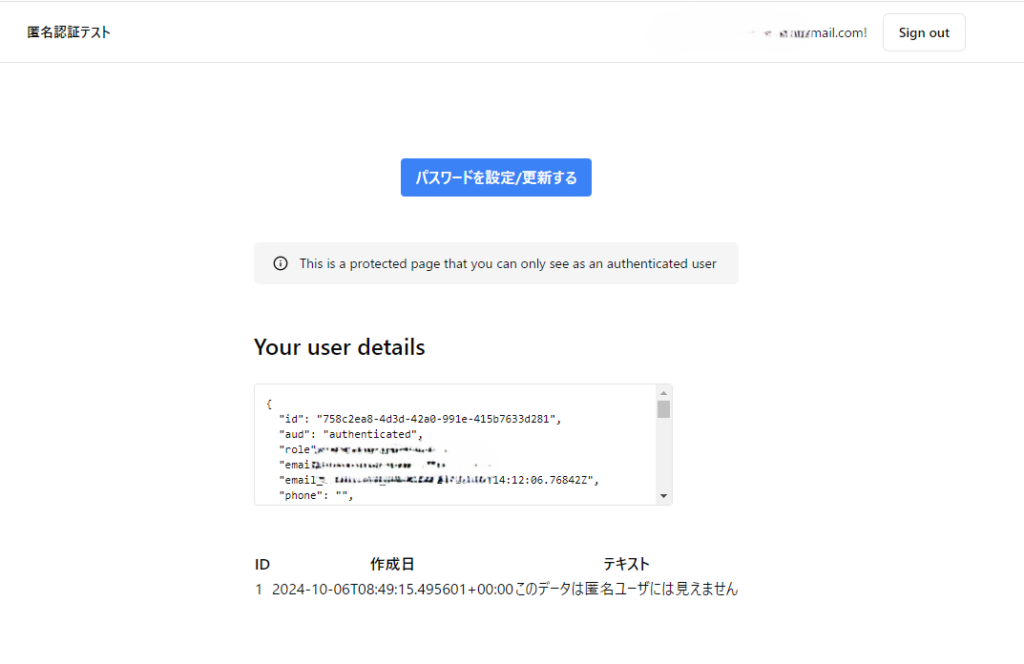Screen dimensions: 1024x664
Task: Click the "phone" line in user JSON
Action: tap(317, 496)
